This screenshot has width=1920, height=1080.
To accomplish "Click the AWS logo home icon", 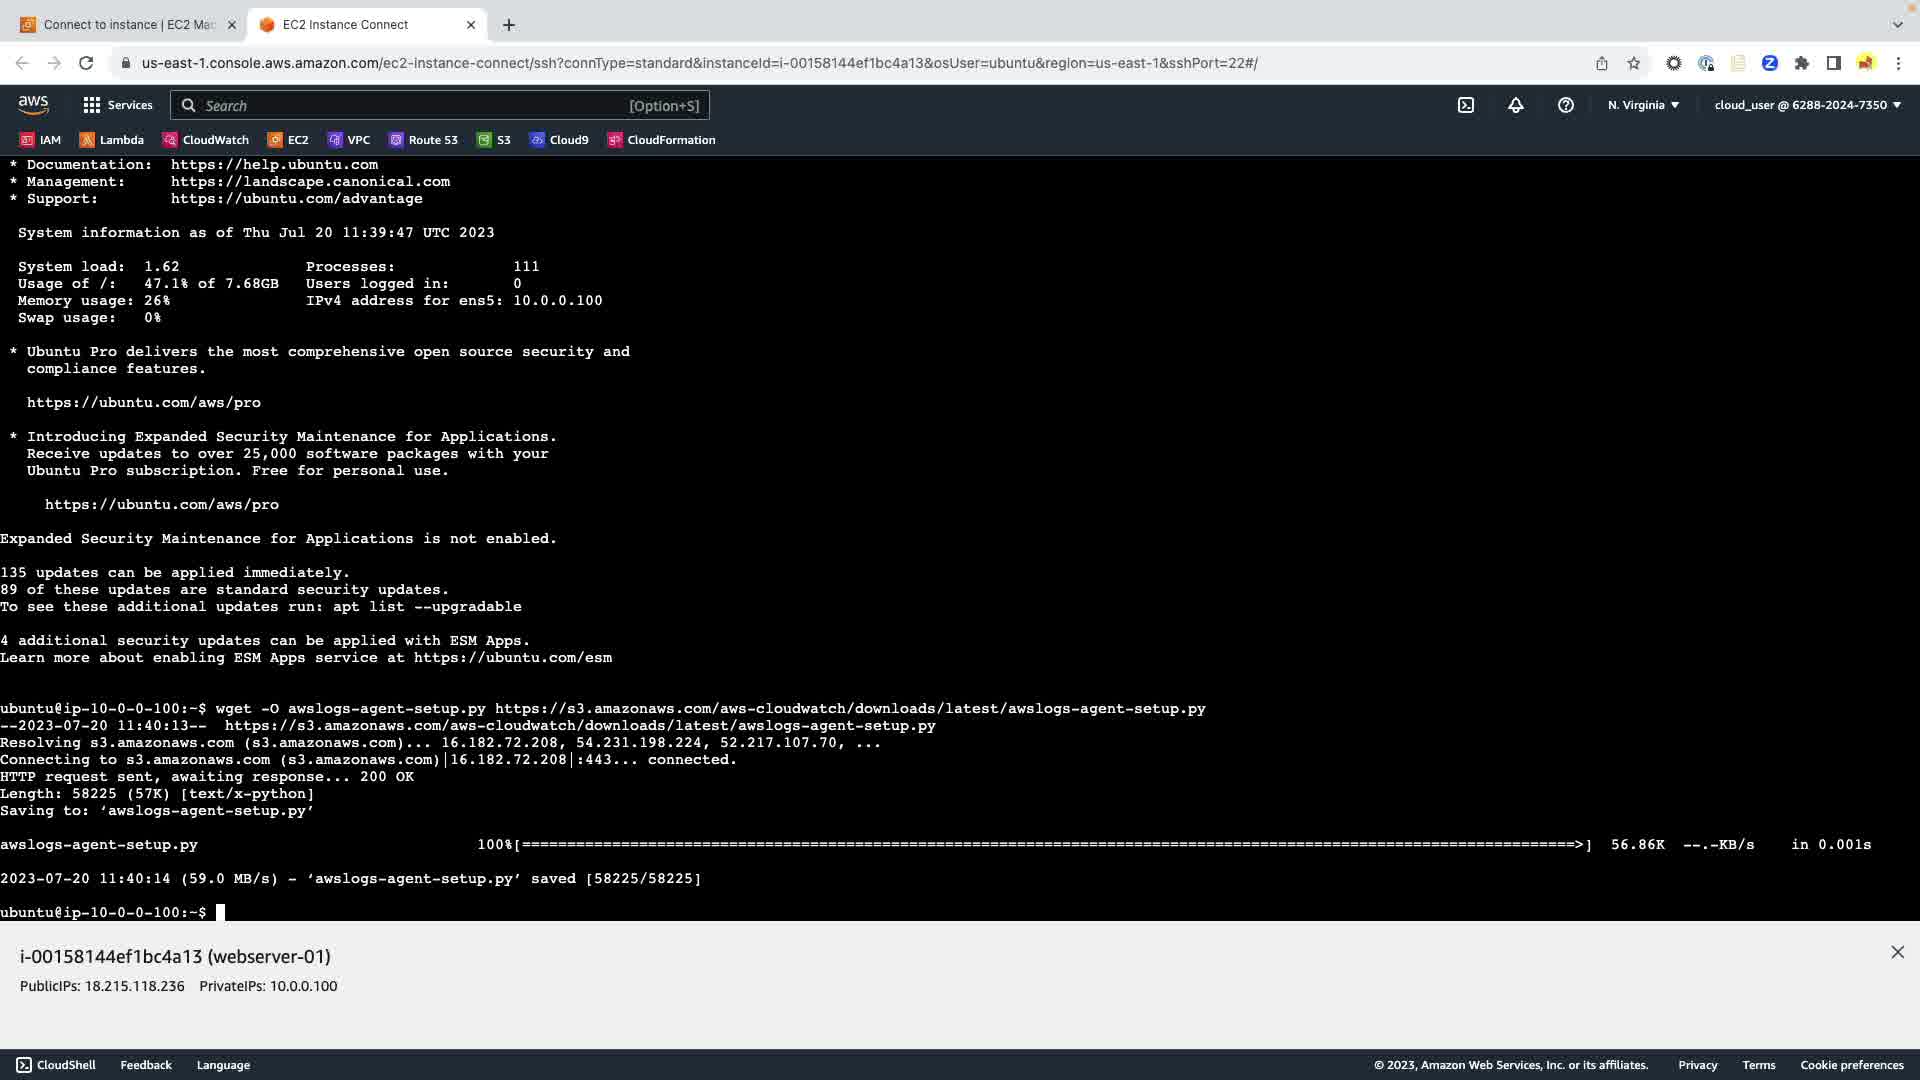I will coord(33,105).
